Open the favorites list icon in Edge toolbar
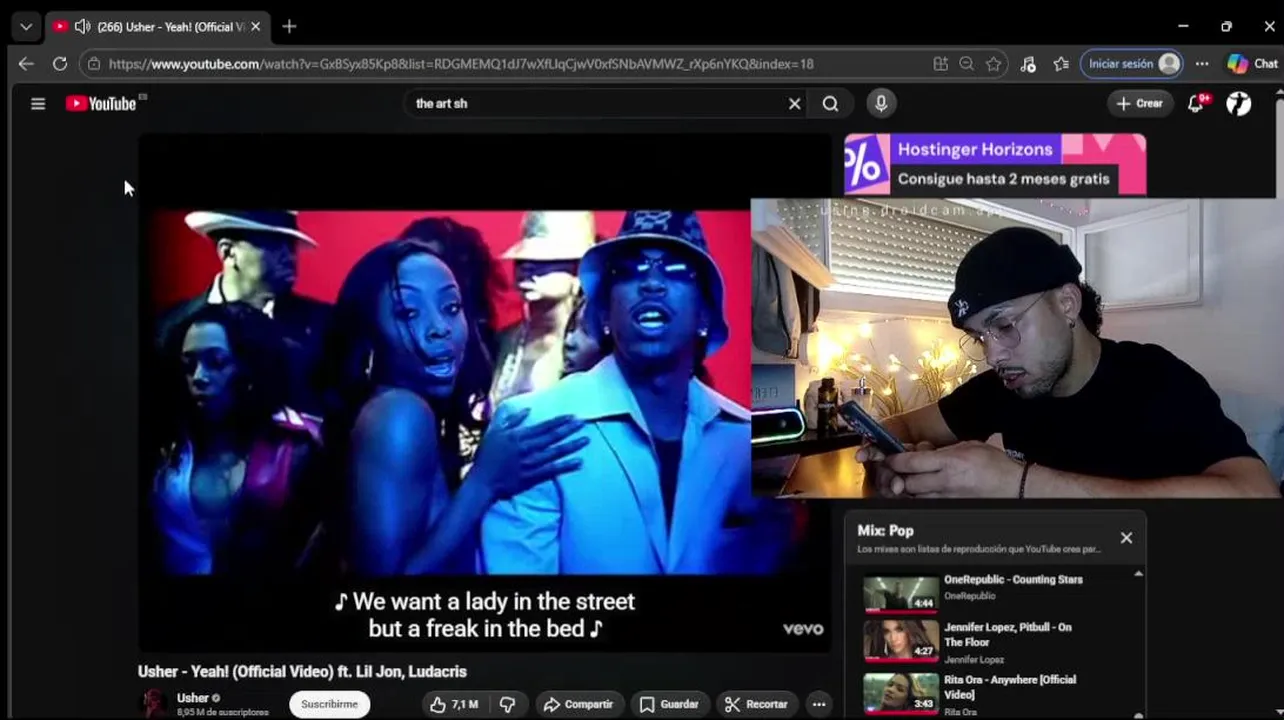Viewport: 1284px width, 720px height. (1061, 63)
